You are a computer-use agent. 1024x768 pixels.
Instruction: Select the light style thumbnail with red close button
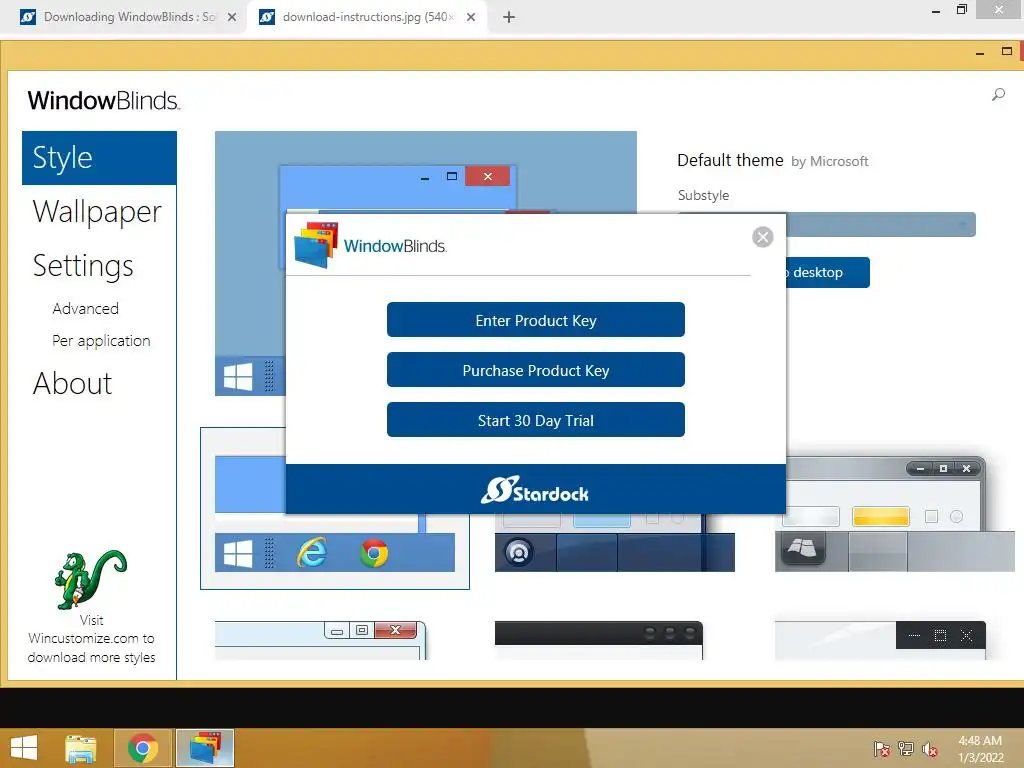coord(321,640)
